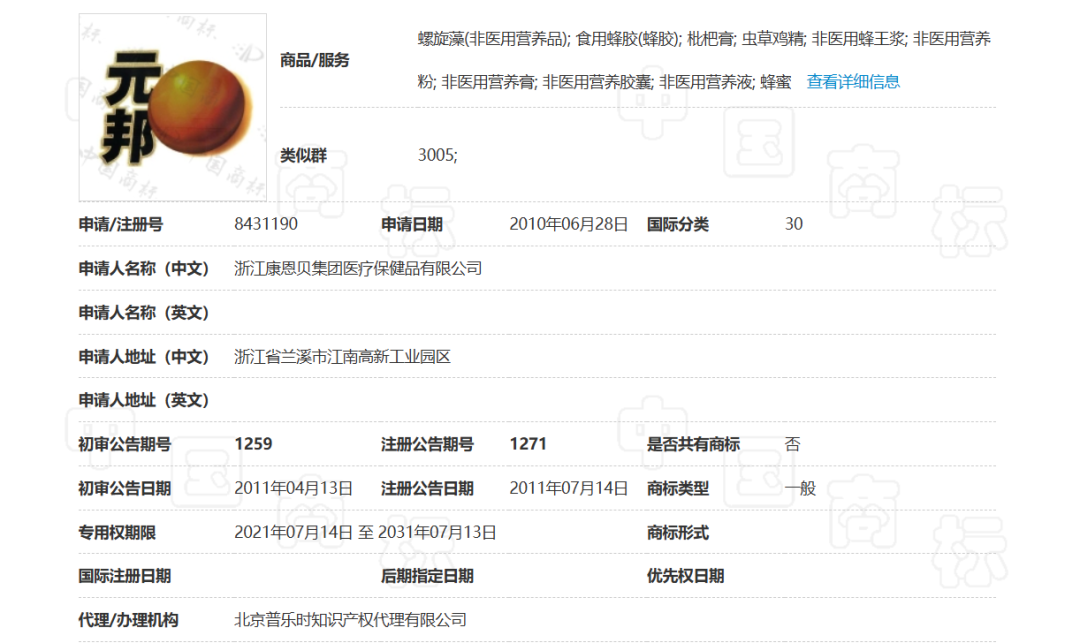Click the 申请人名称（中文） label
The image size is (1080, 643).
pos(143,268)
